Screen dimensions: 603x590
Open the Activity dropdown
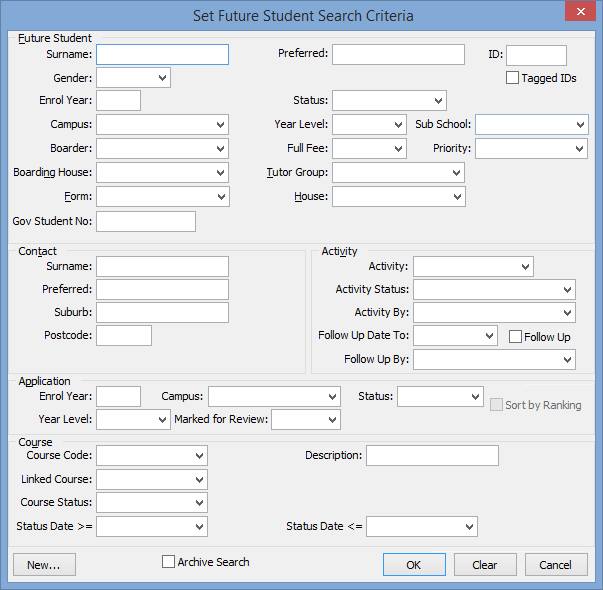[x=473, y=267]
